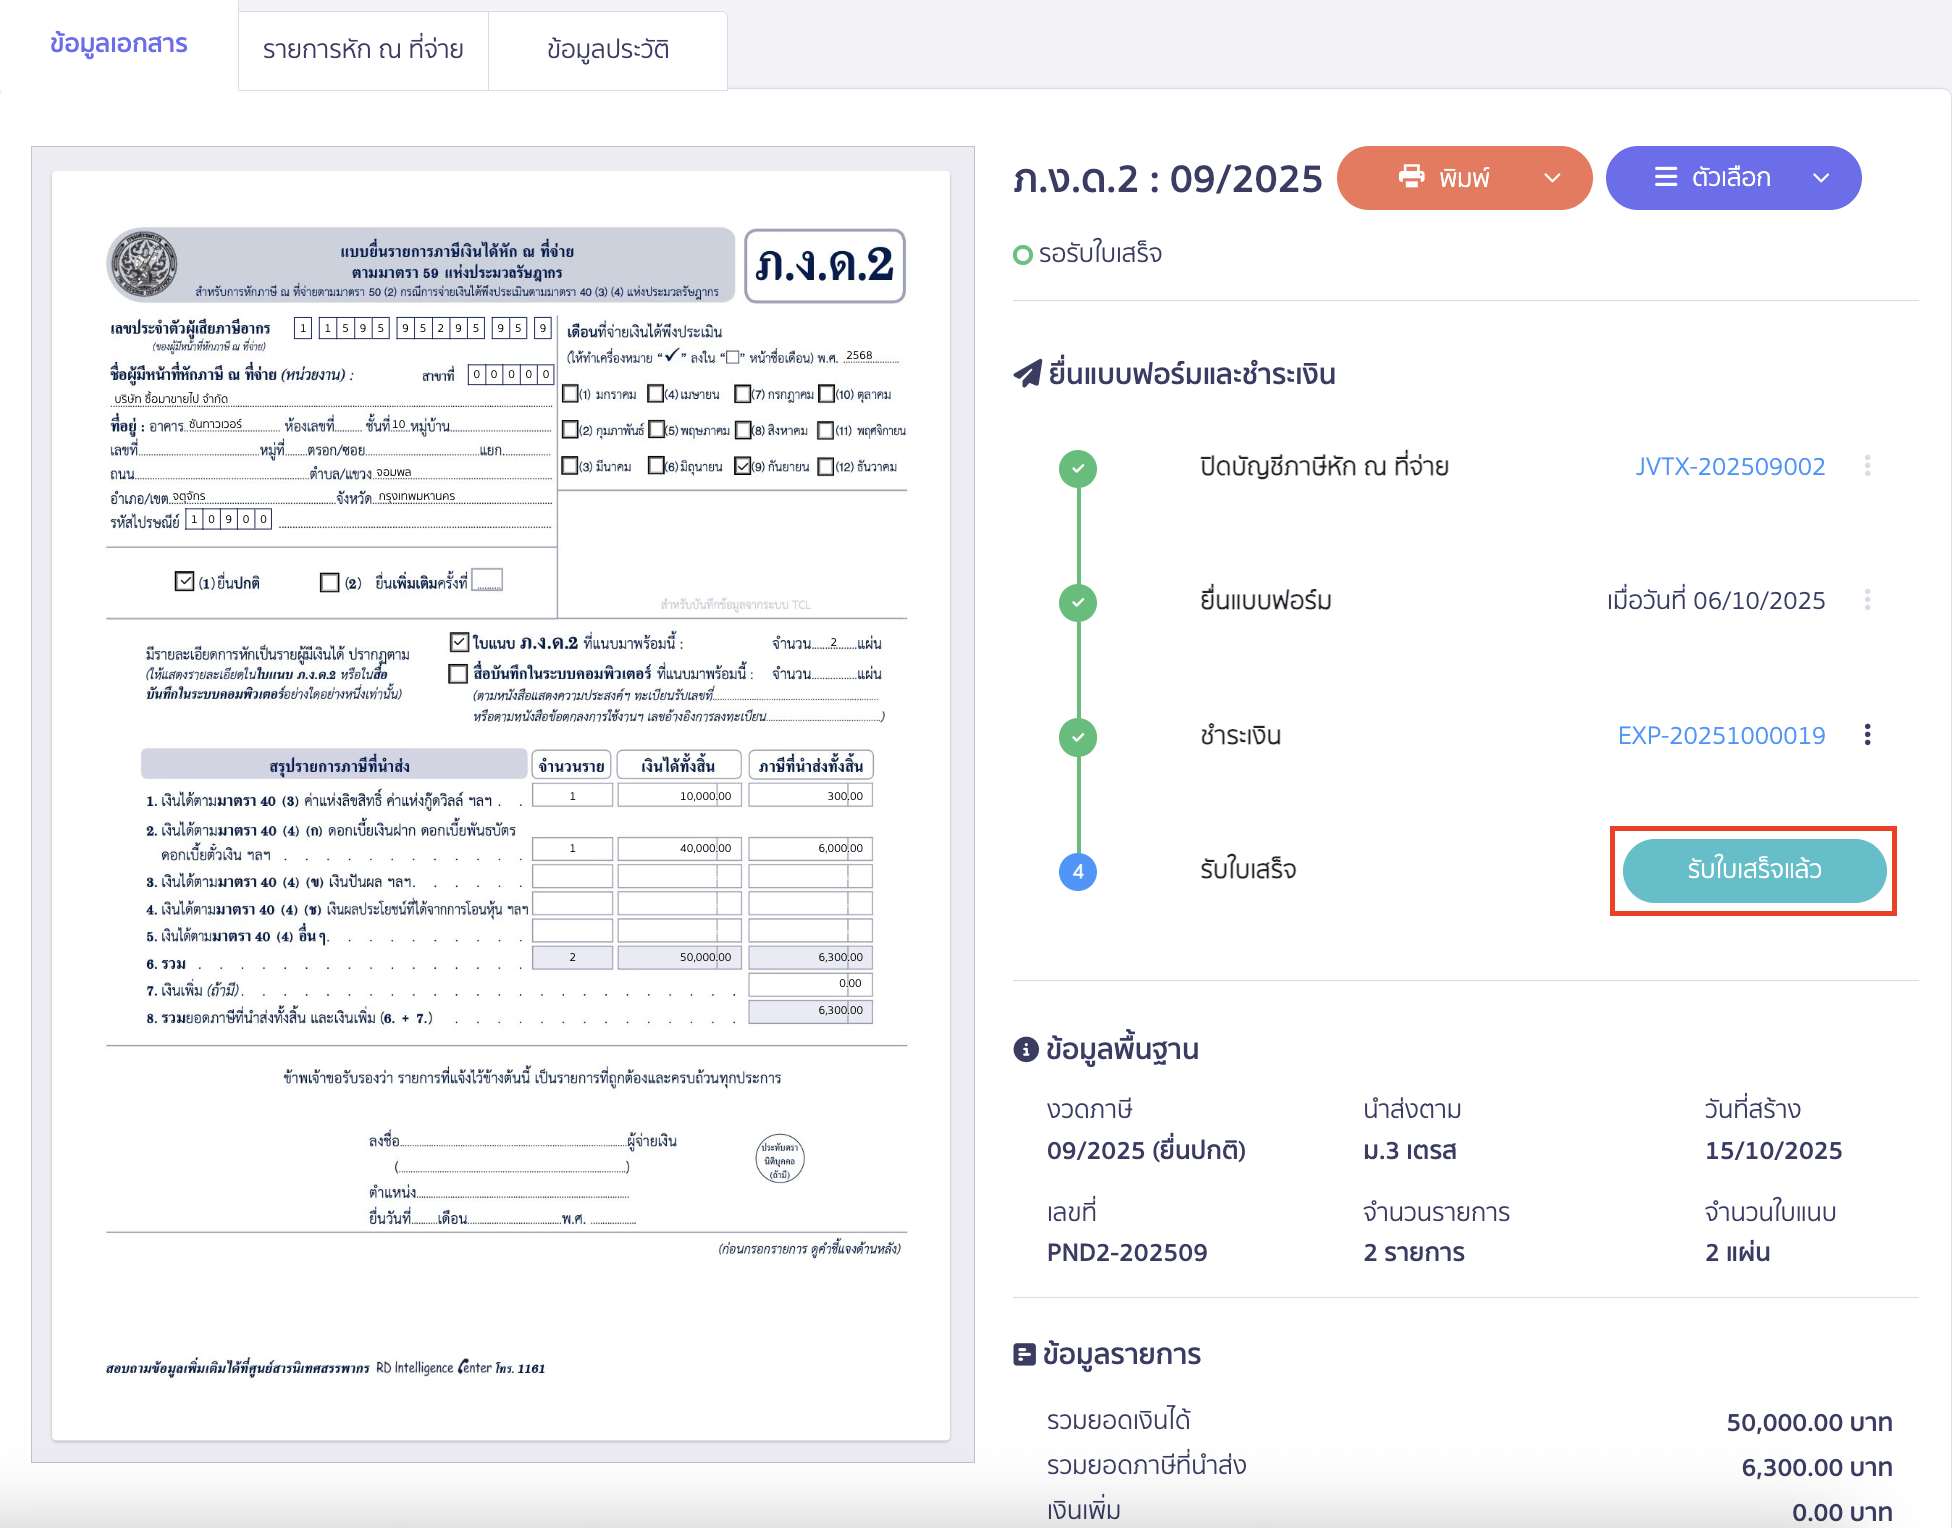Open the EXP-20251000019 expense link
Viewport: 1952px width, 1528px height.
(x=1721, y=735)
